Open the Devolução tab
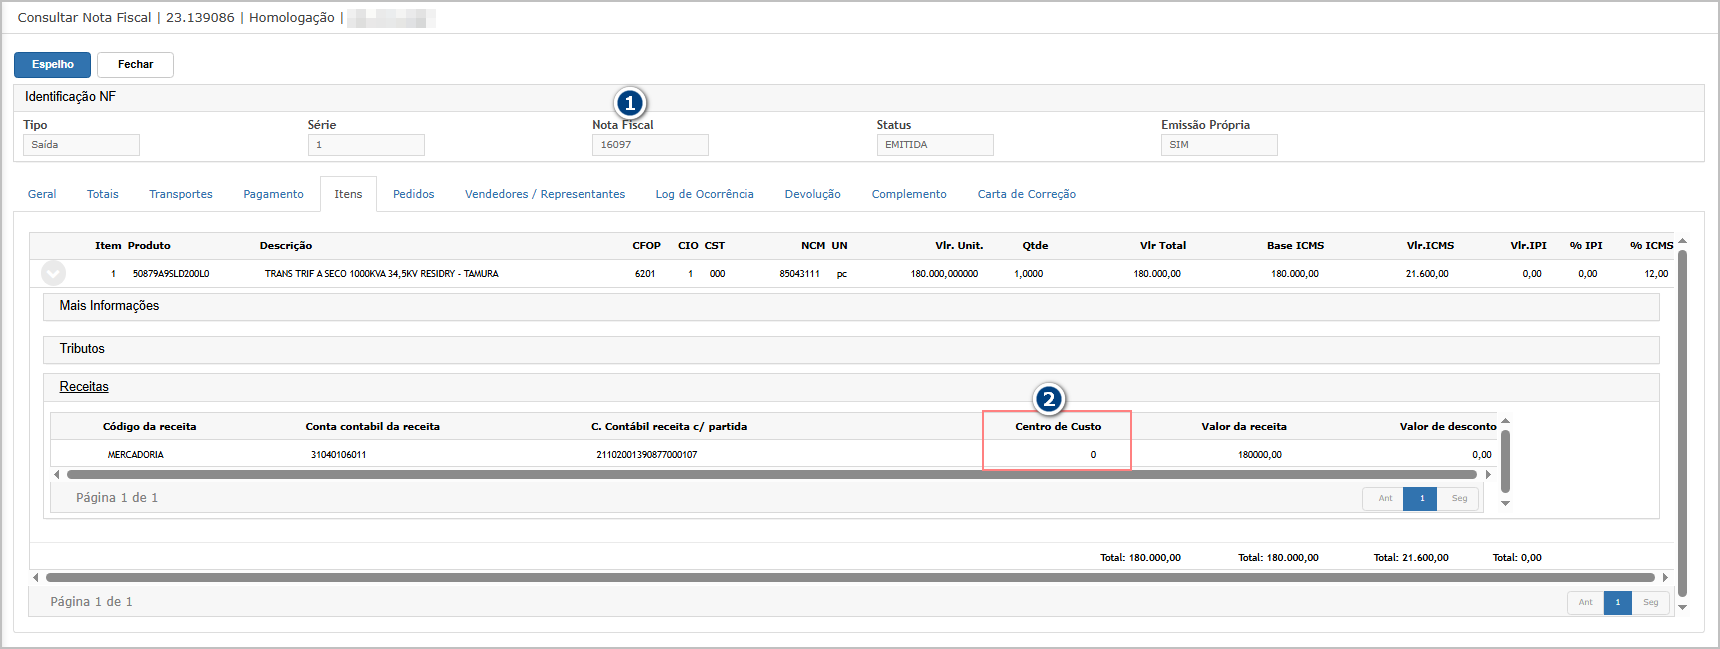 pyautogui.click(x=812, y=194)
